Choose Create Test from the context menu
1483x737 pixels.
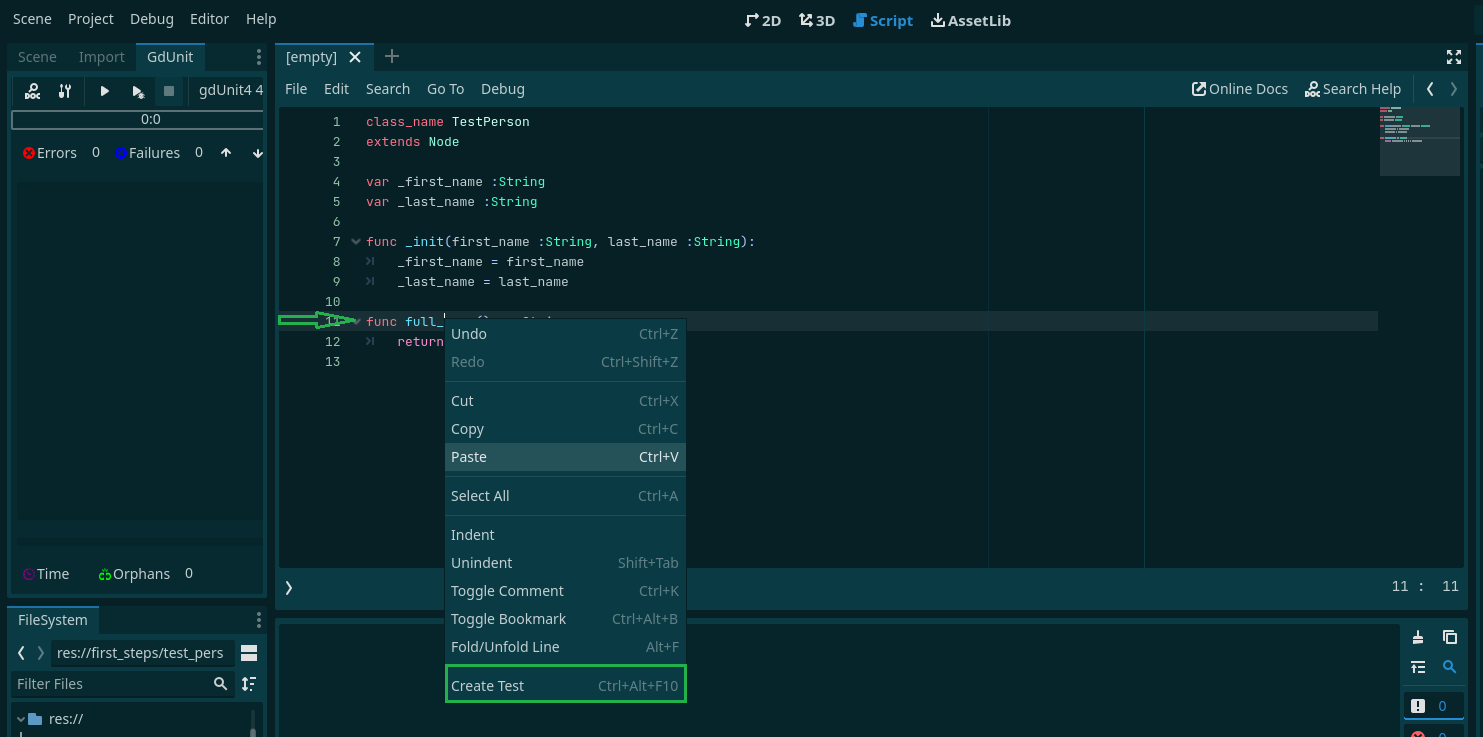pyautogui.click(x=565, y=685)
